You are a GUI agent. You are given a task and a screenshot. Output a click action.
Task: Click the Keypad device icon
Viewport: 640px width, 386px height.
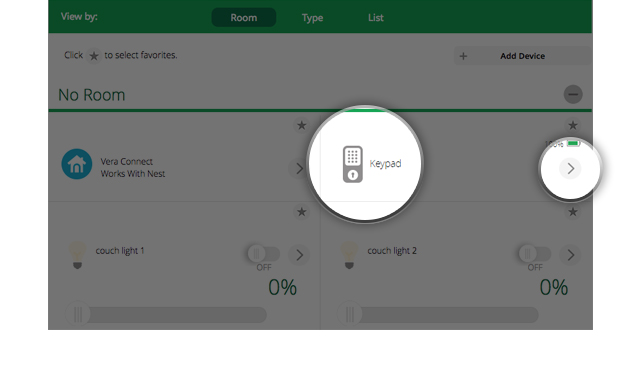coord(353,164)
